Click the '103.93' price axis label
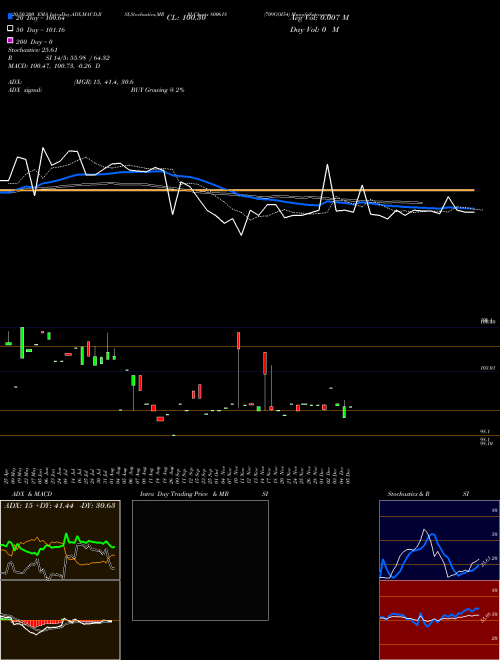500x660 pixels. click(488, 368)
